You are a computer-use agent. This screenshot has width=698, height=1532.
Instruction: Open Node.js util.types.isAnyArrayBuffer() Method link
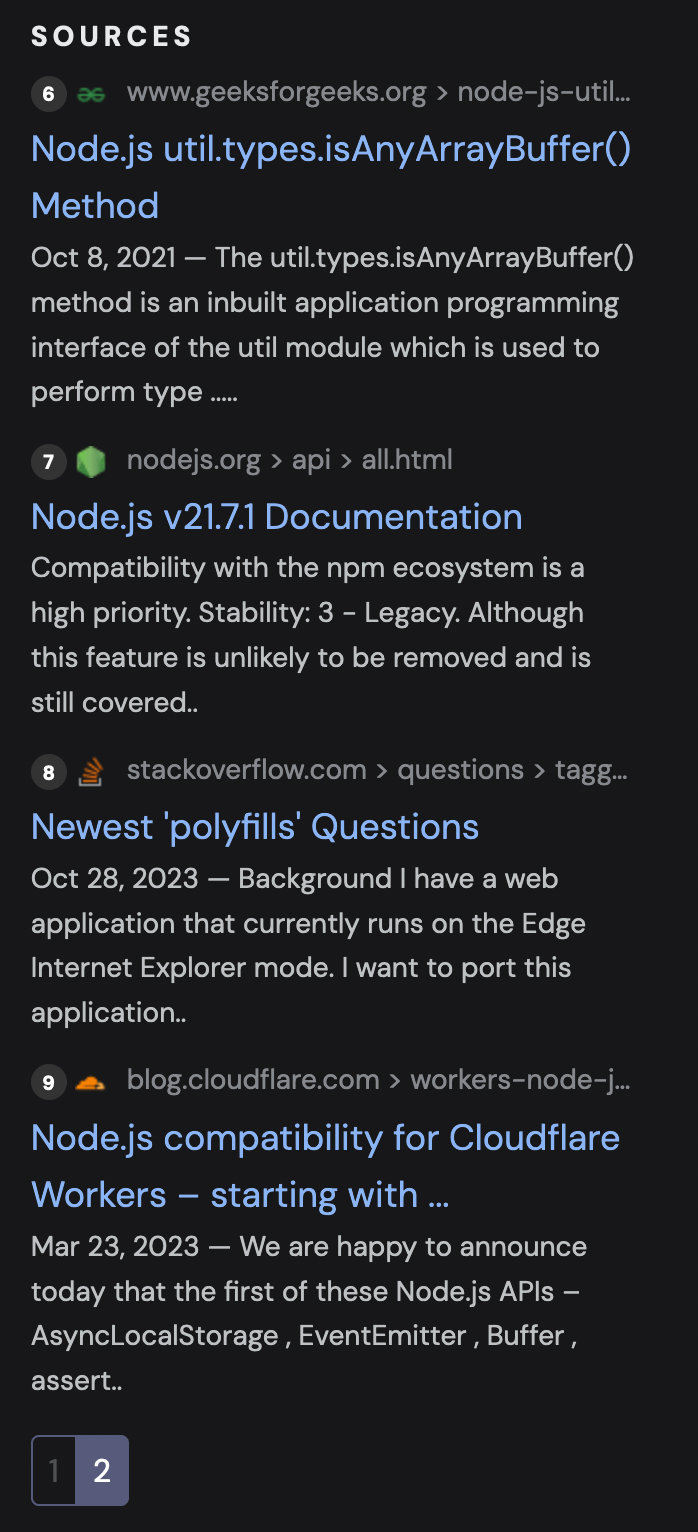pos(331,177)
